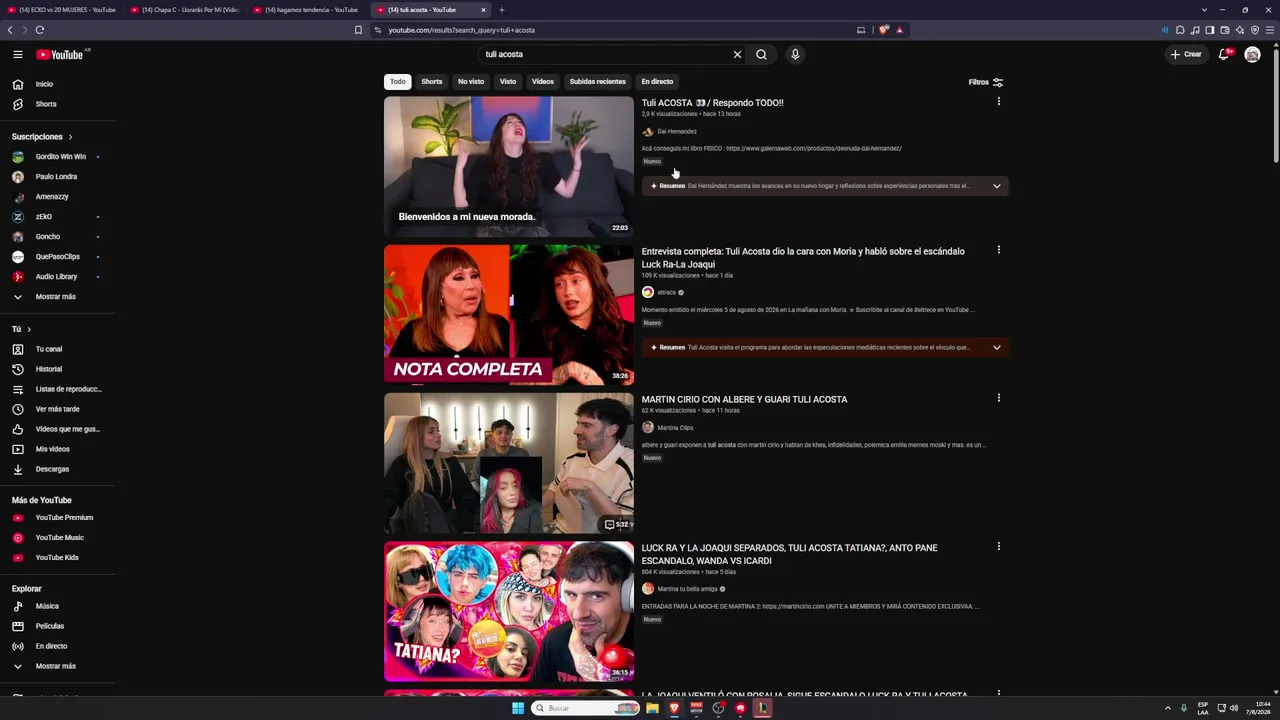Open the browser media control music note
1280x720 pixels.
[x=1195, y=30]
